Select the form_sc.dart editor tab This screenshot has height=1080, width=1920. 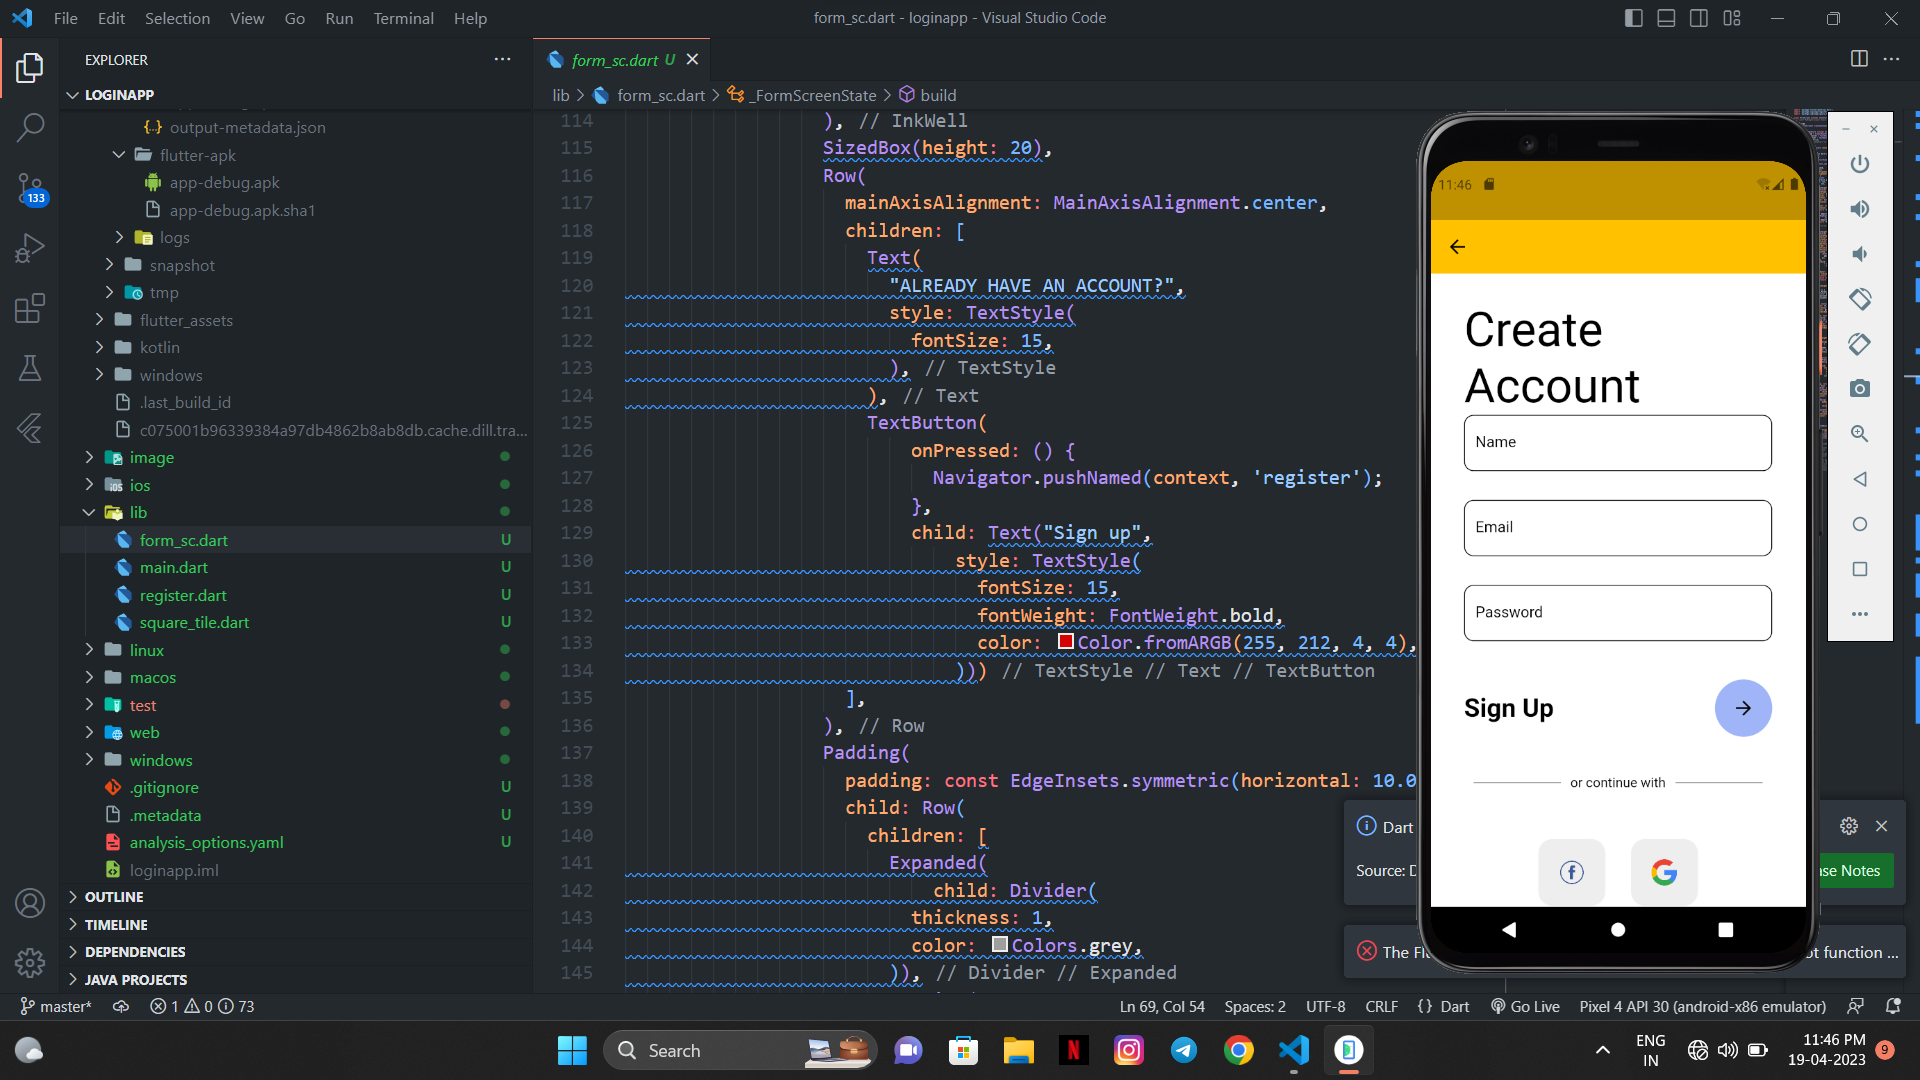point(622,60)
